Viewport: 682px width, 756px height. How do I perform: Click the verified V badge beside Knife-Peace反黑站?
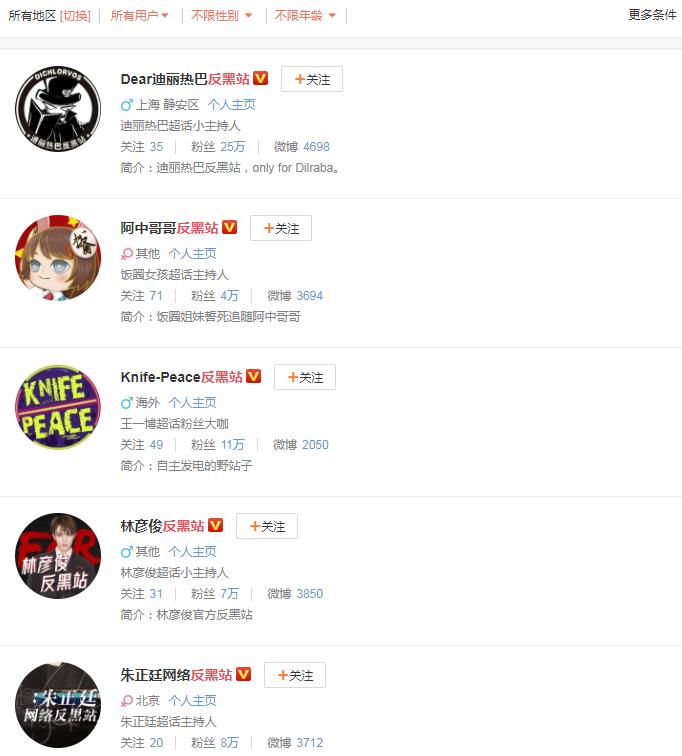[x=254, y=376]
